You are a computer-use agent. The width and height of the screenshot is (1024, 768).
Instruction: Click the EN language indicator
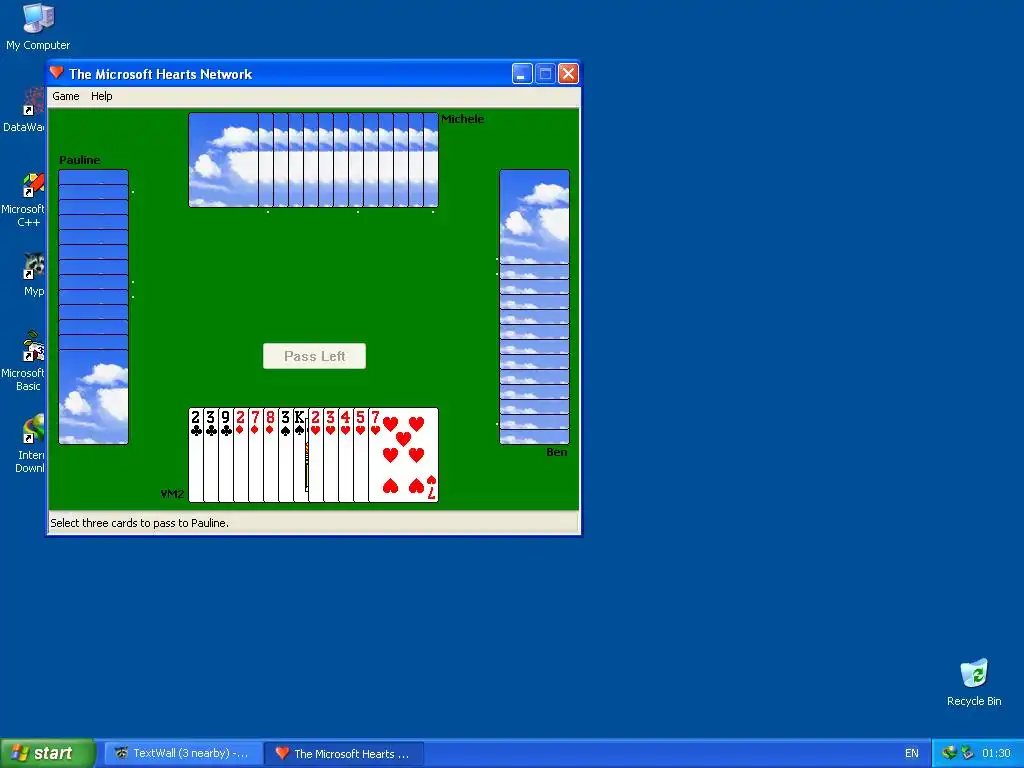pyautogui.click(x=912, y=754)
